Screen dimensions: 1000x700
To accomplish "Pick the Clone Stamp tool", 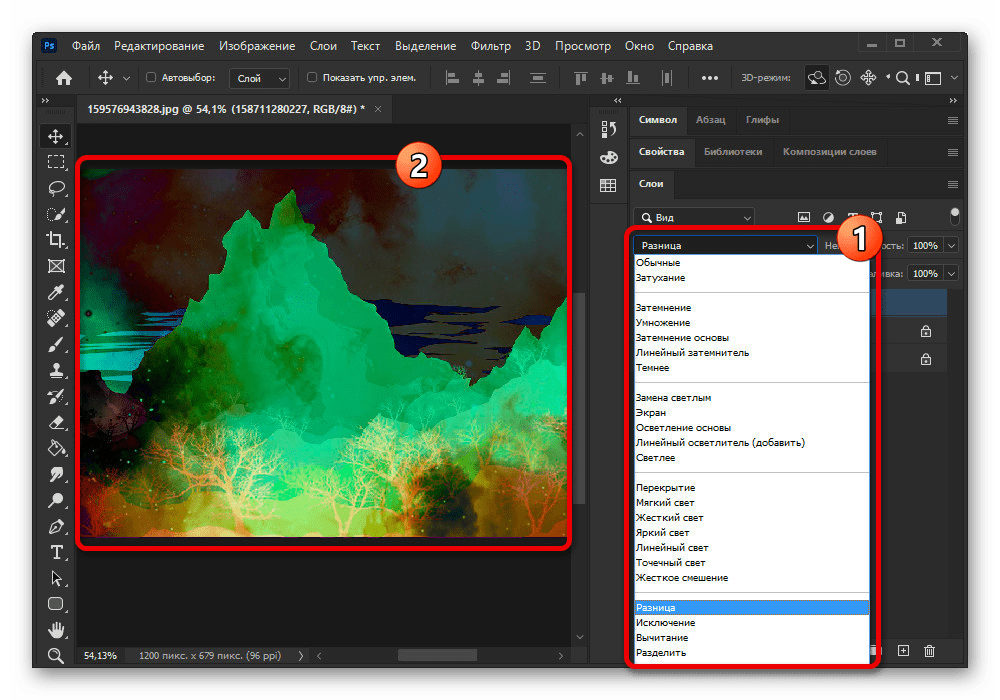I will [x=57, y=370].
